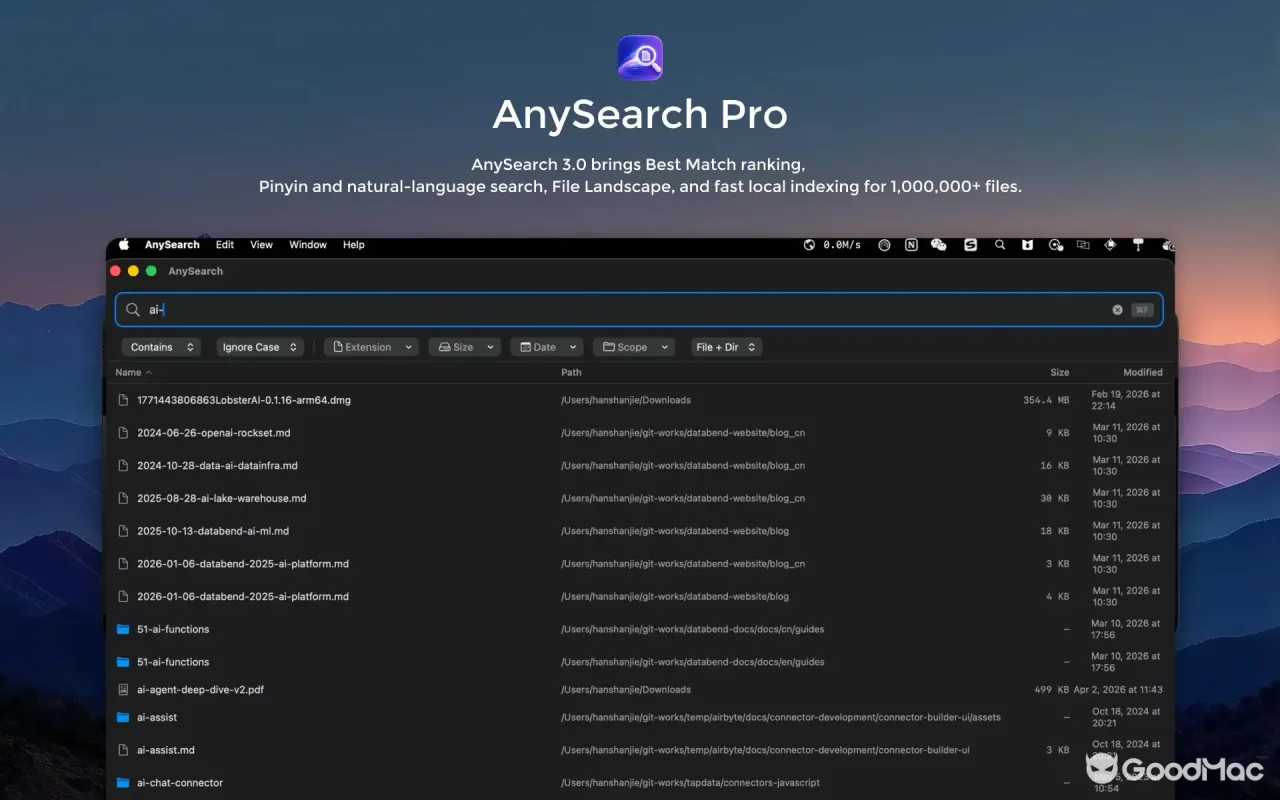This screenshot has width=1280, height=800.
Task: Sort results by Path column header
Action: point(571,372)
